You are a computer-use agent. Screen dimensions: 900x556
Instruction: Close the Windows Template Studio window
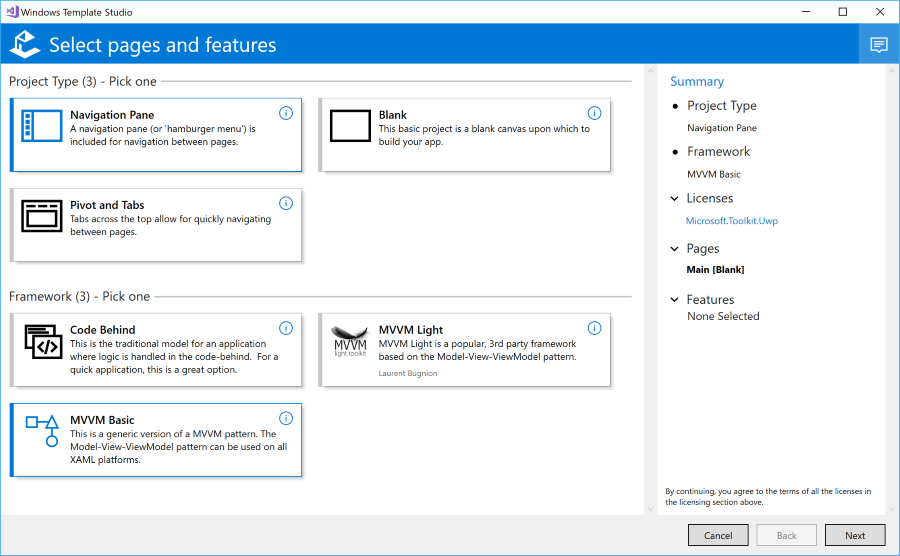(880, 11)
